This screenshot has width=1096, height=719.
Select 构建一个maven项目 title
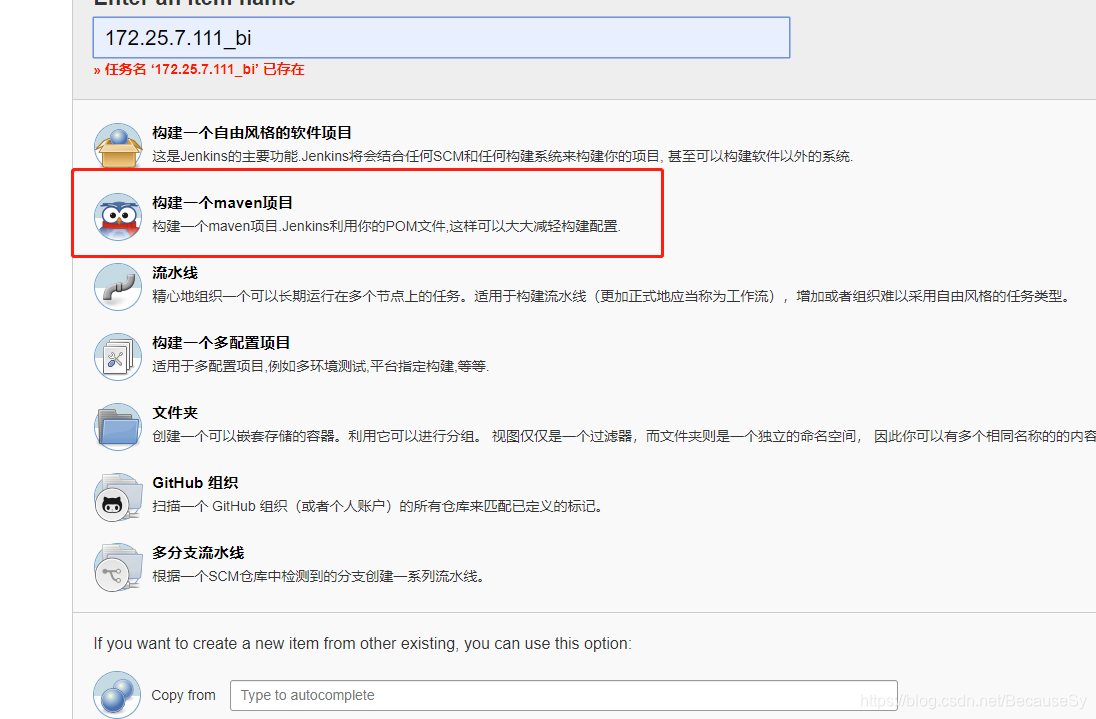pyautogui.click(x=222, y=203)
